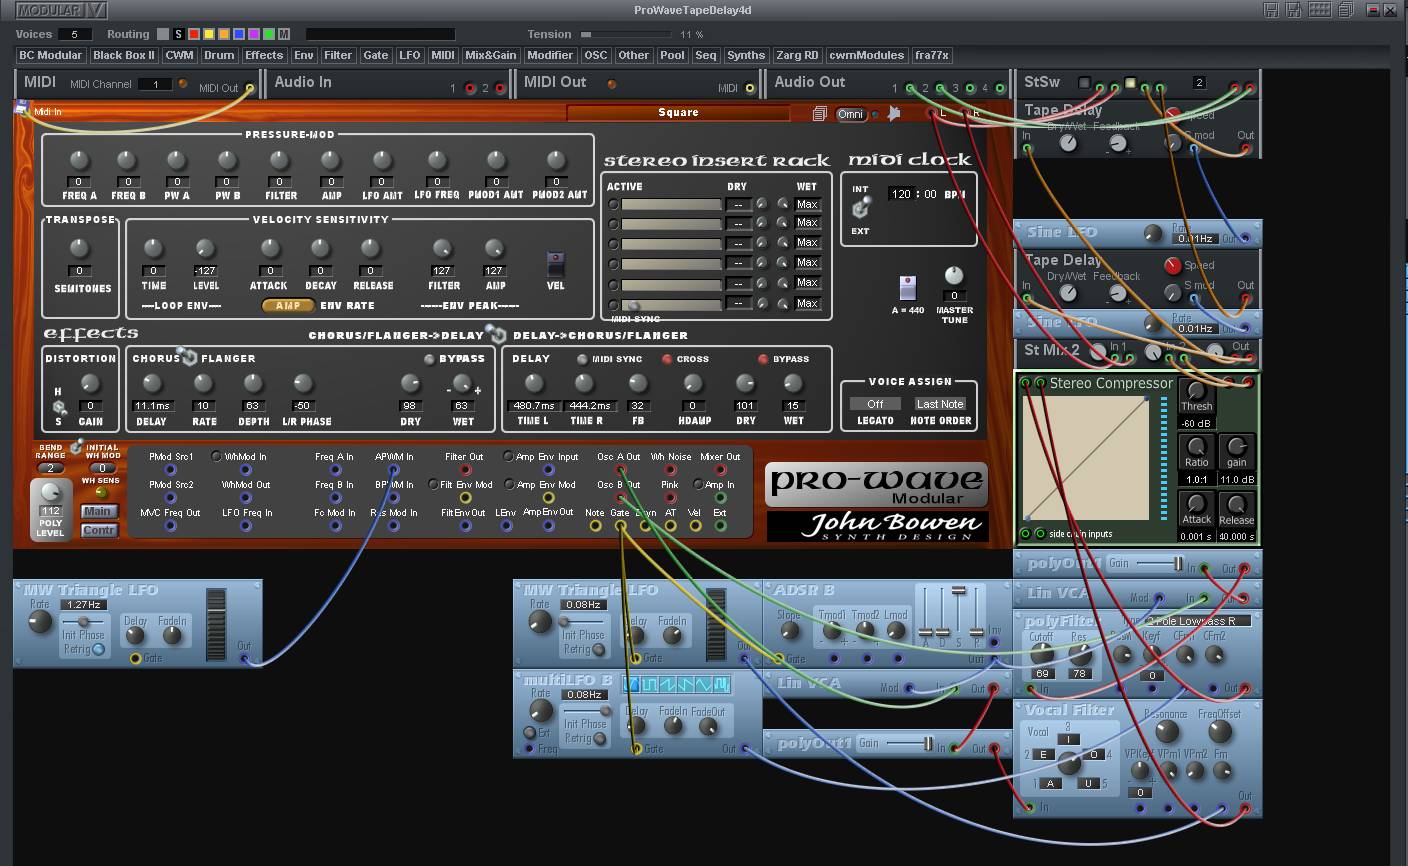Screen dimensions: 1408x866
Task: Click the Routing S button
Action: 179,35
